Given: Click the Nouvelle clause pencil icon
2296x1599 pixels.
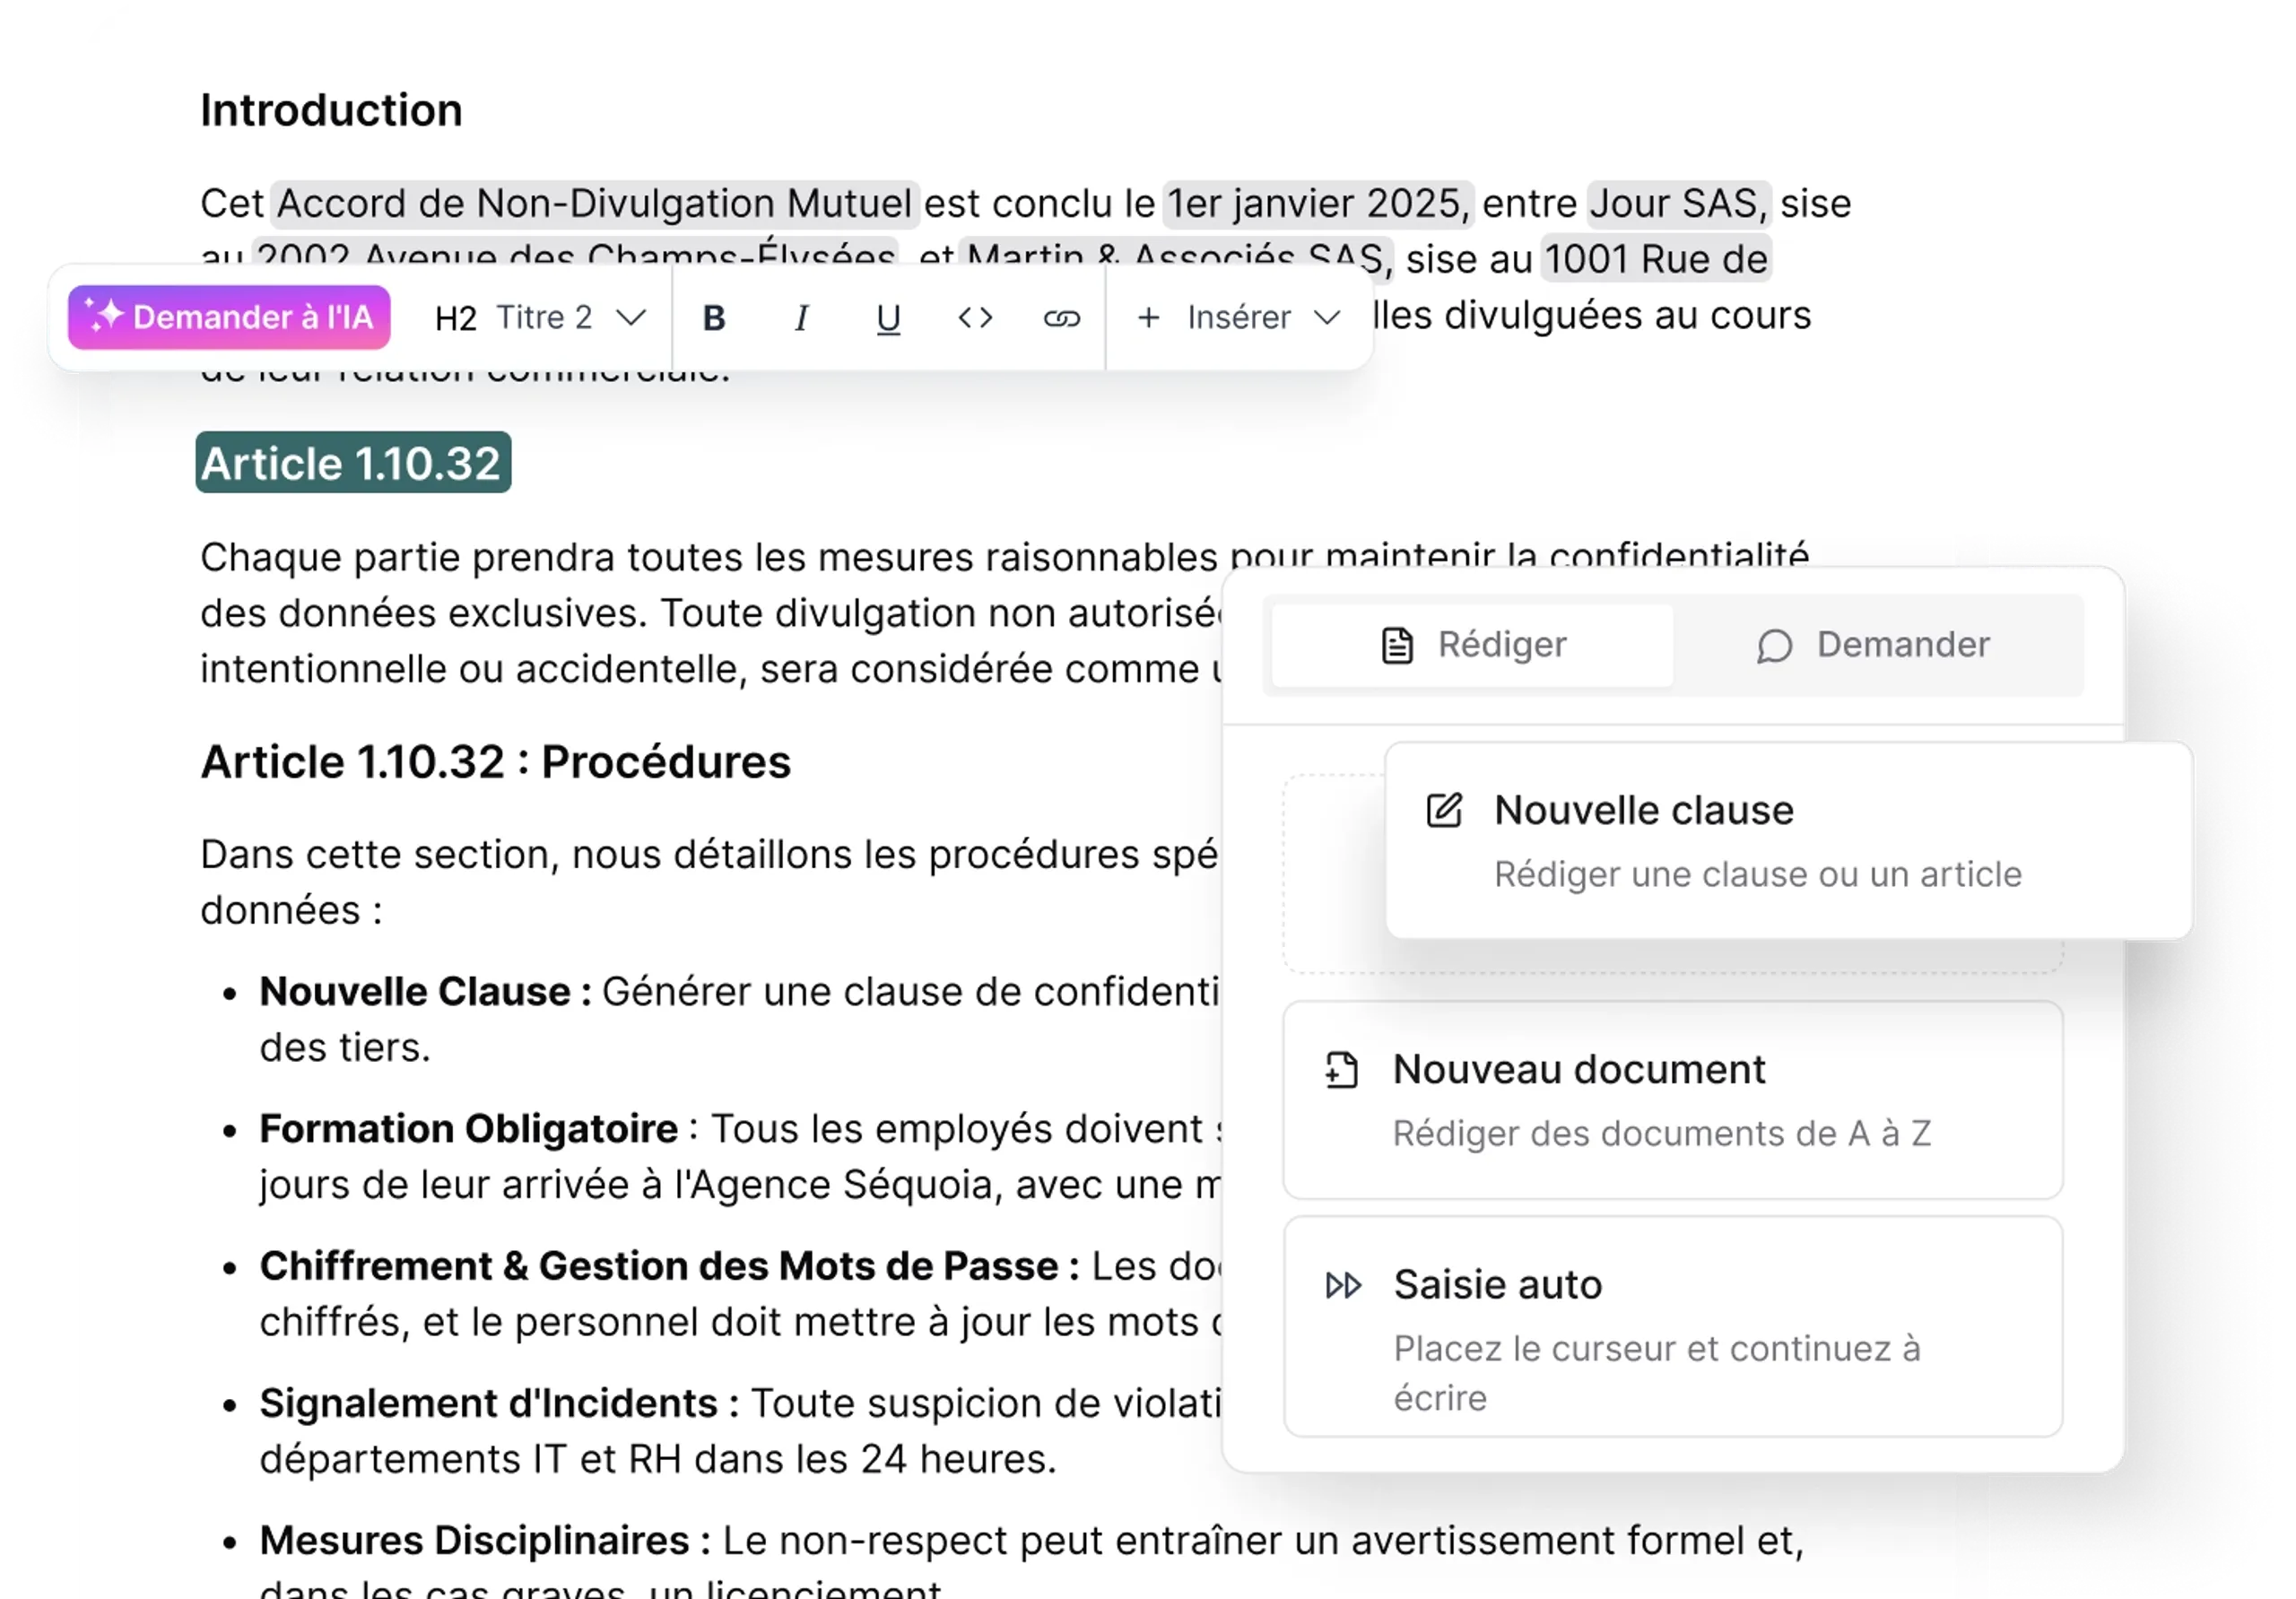Looking at the screenshot, I should 1444,810.
